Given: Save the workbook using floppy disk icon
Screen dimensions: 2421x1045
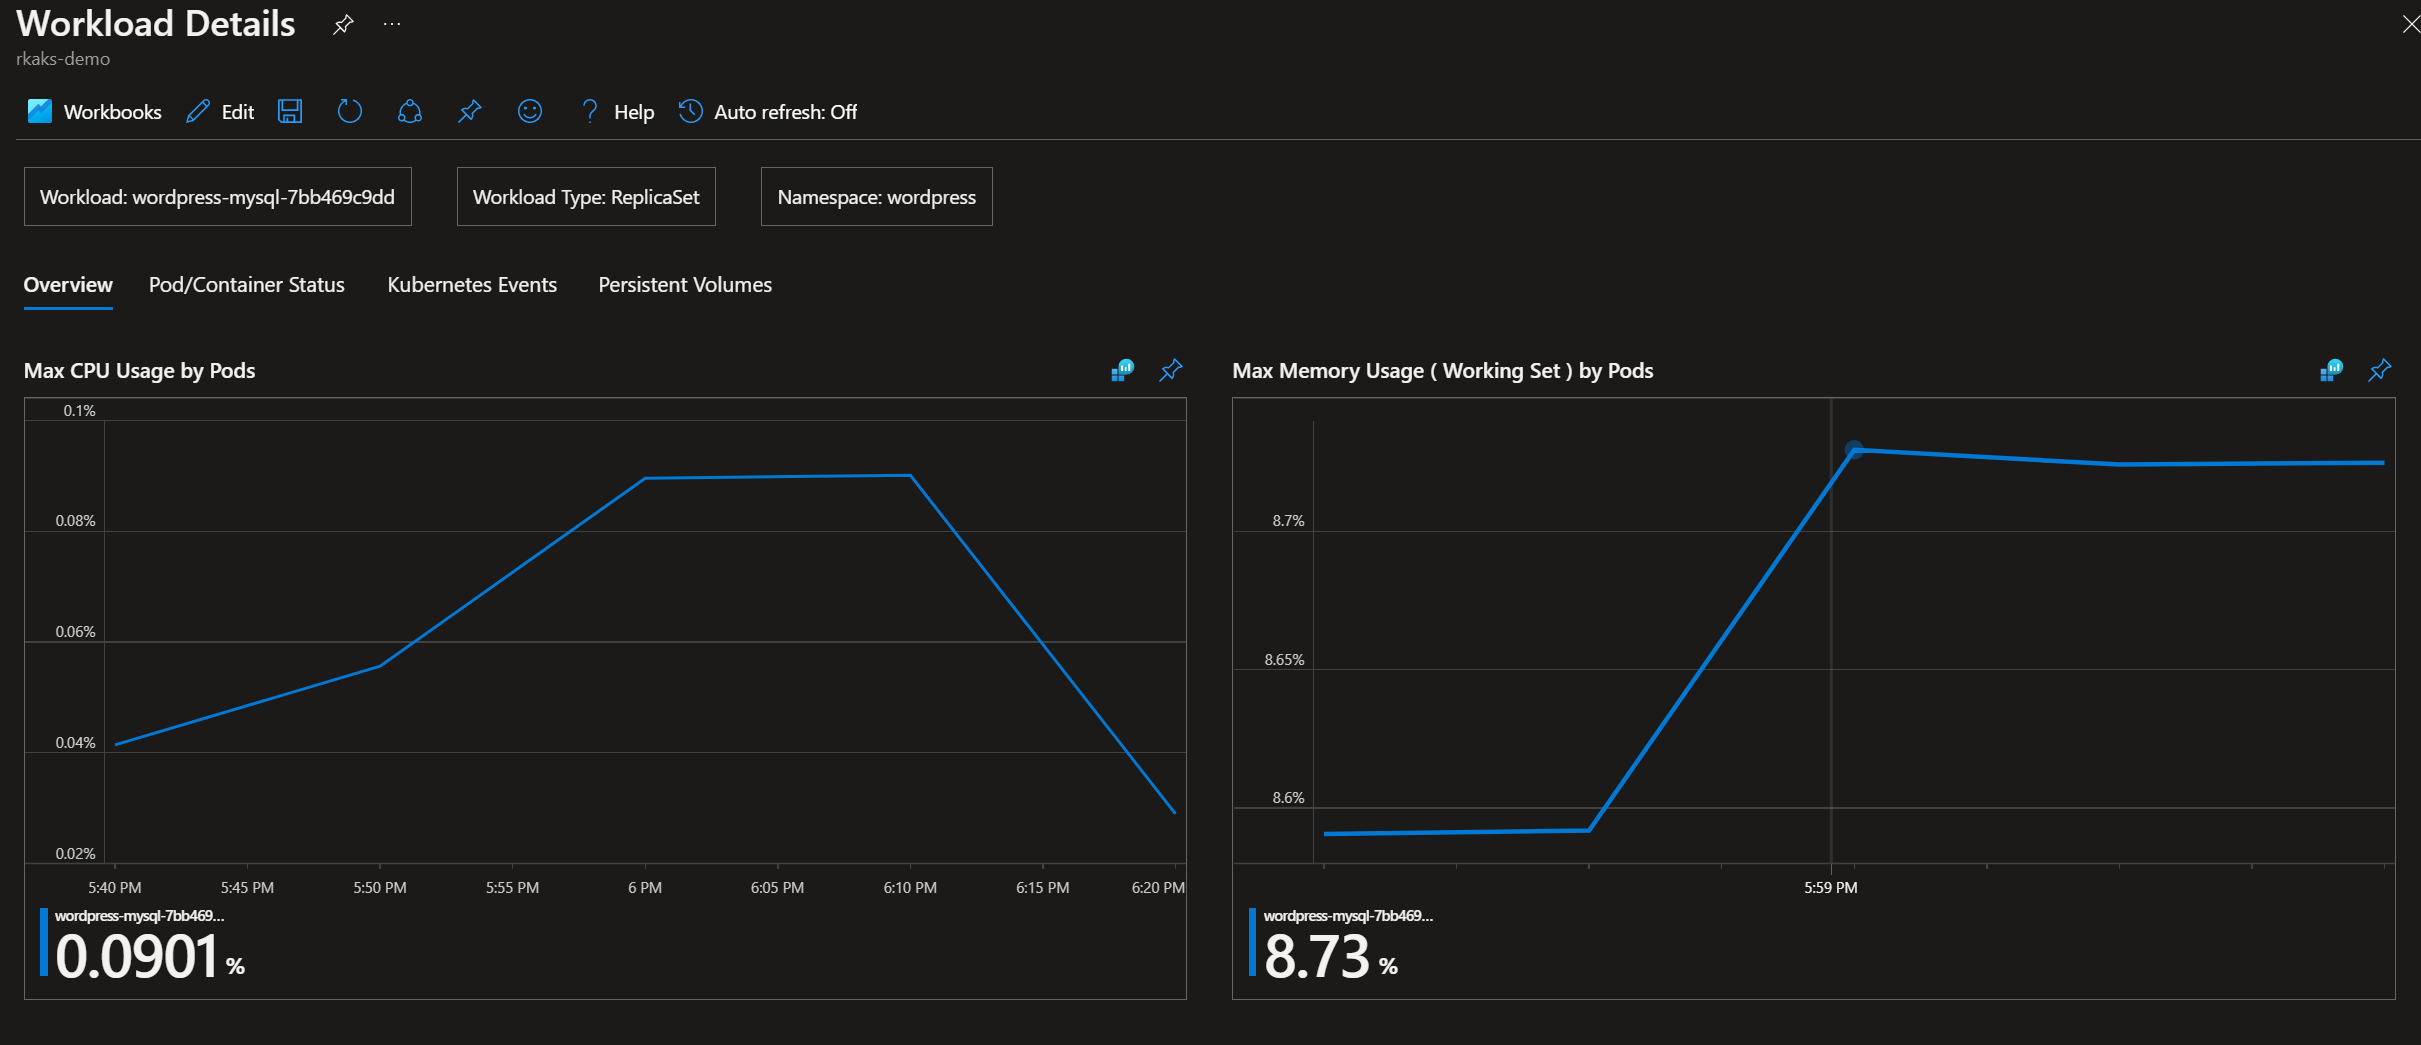Looking at the screenshot, I should 290,112.
